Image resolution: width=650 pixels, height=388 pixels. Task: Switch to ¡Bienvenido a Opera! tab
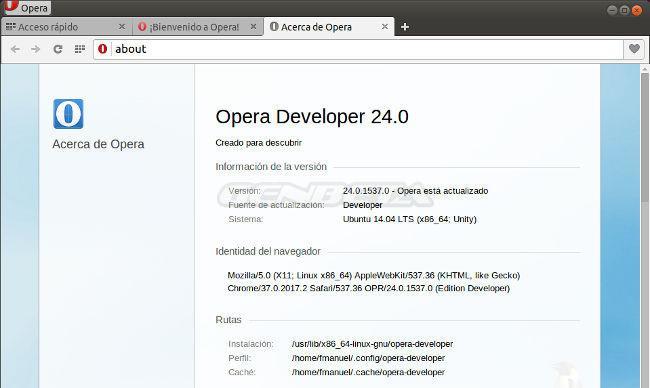click(x=197, y=27)
